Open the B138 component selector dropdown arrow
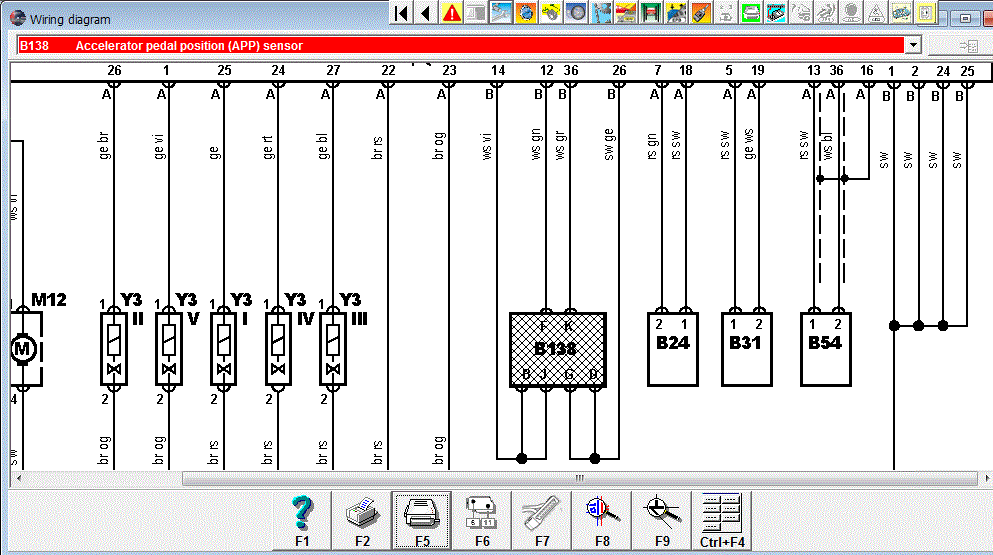 click(912, 45)
